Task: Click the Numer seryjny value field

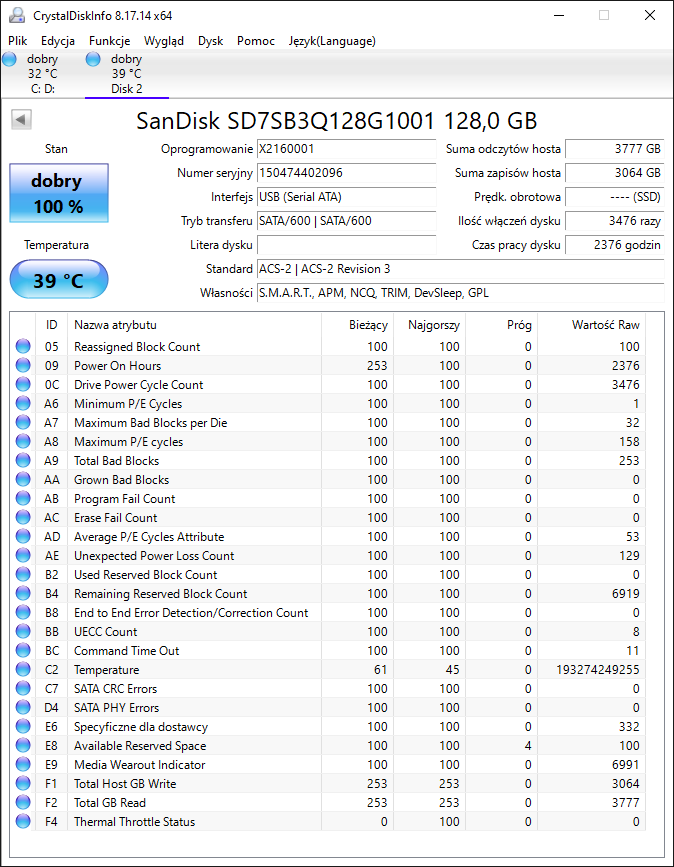Action: [x=346, y=172]
